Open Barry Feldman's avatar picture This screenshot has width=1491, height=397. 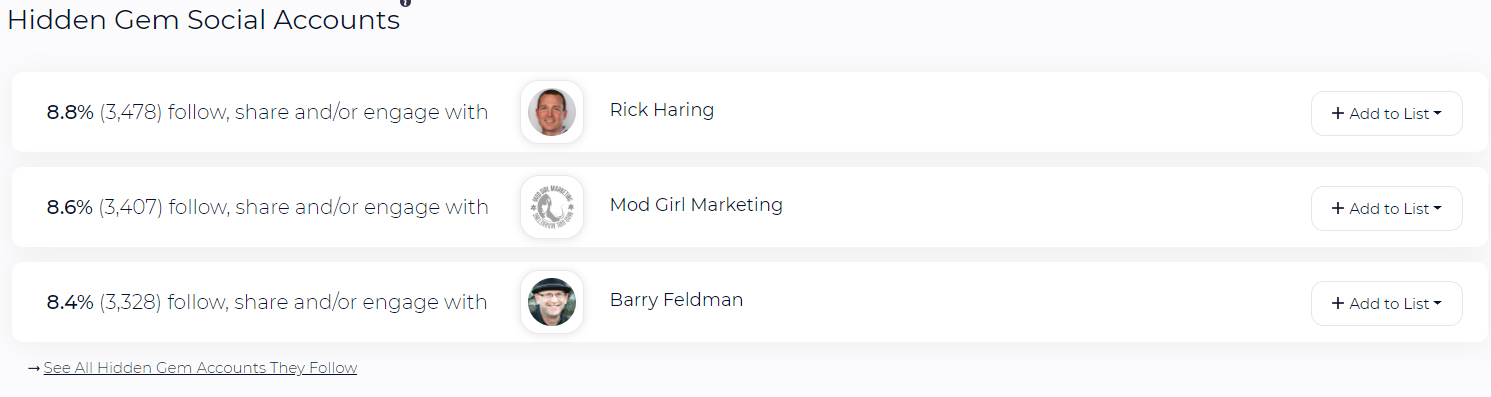click(552, 302)
